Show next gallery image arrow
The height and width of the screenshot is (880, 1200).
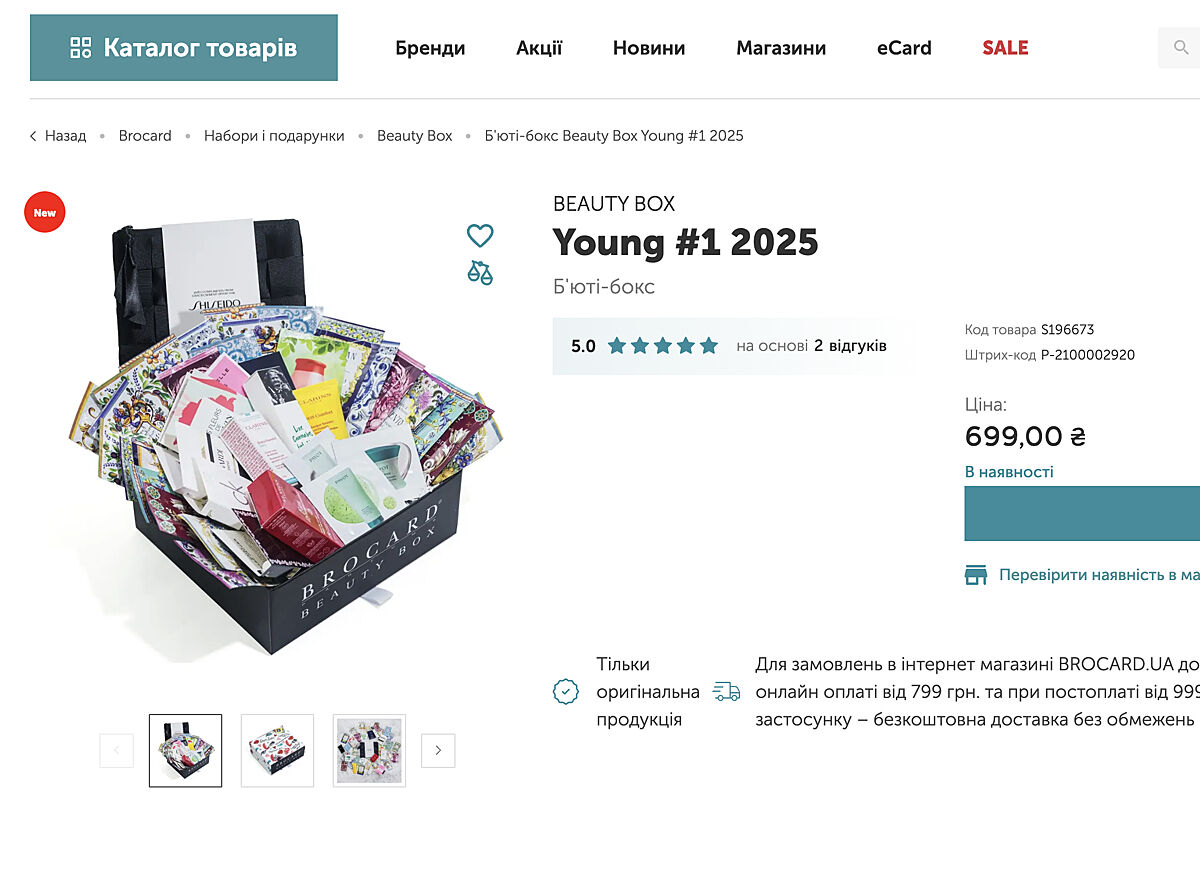[438, 751]
